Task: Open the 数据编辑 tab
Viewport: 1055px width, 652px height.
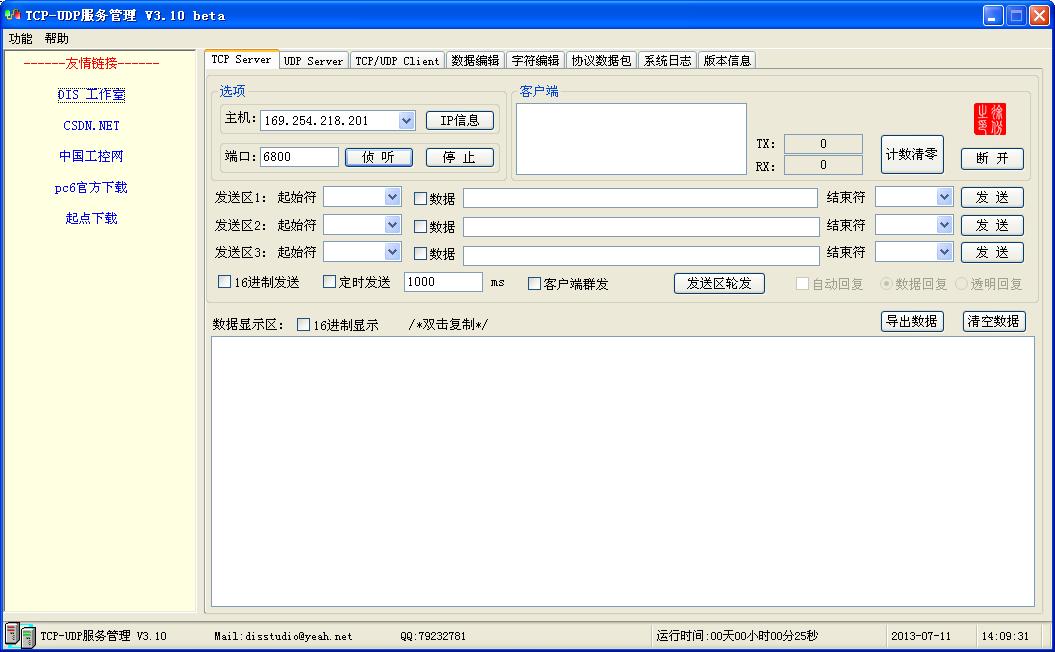Action: point(475,61)
